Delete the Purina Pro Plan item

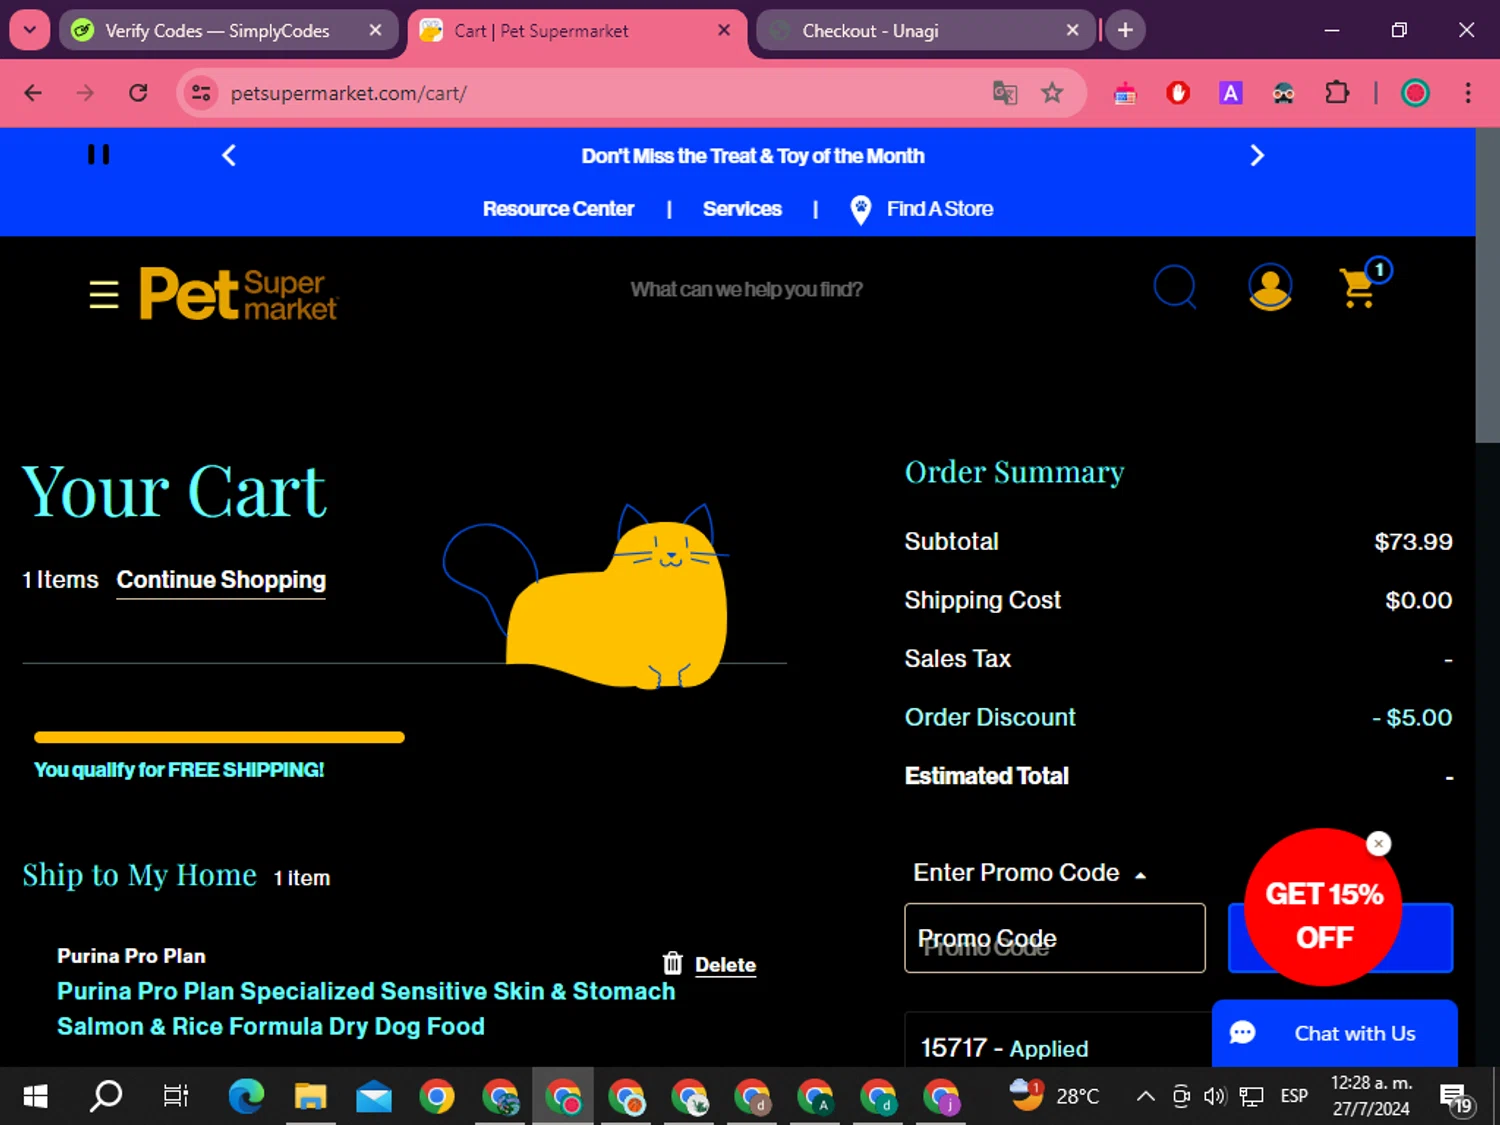(709, 964)
